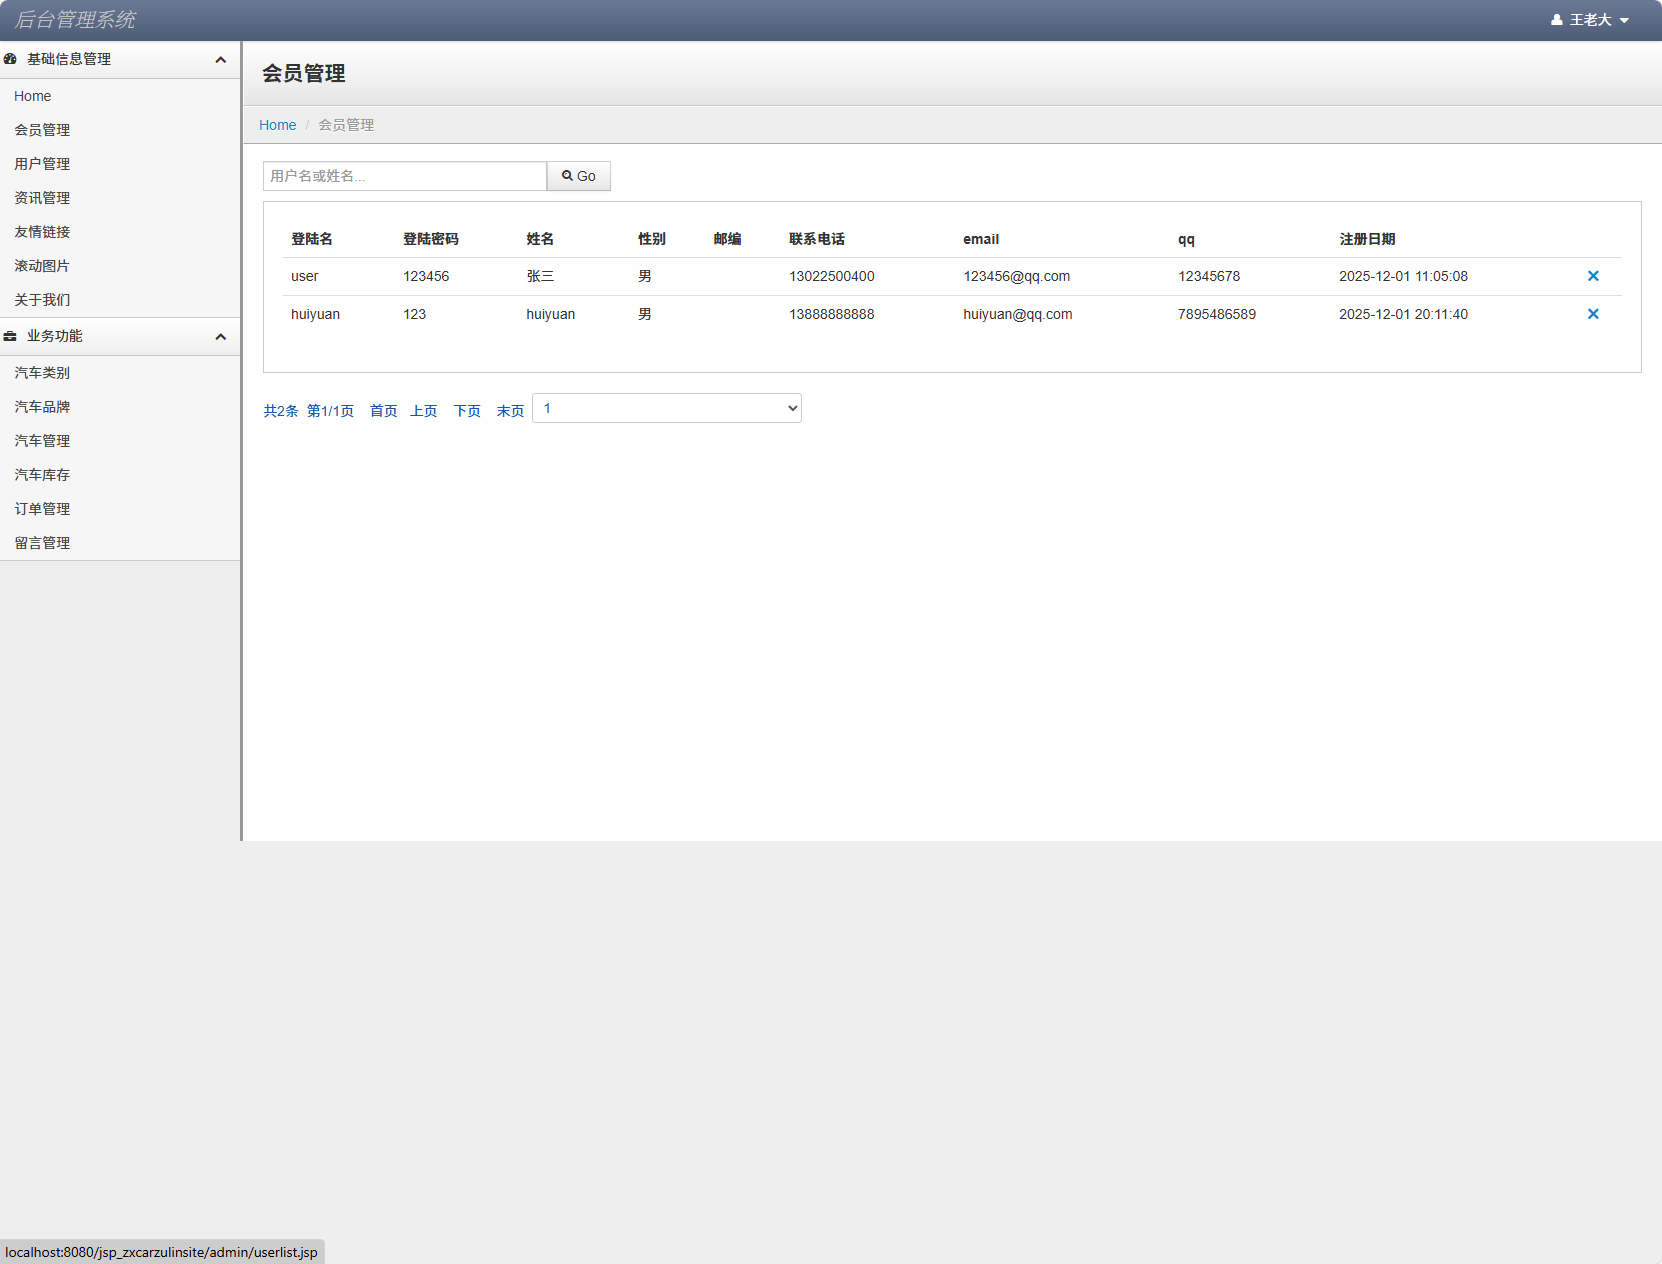Focus the 用户名或姓名 search field
1662x1264 pixels.
[404, 176]
